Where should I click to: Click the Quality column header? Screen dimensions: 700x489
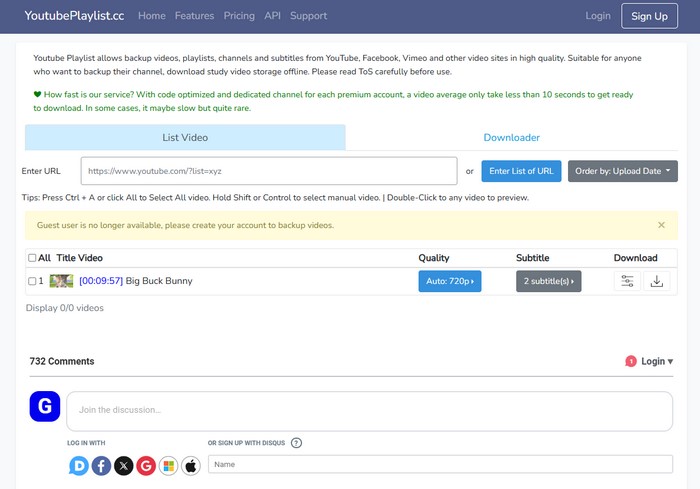tap(433, 258)
